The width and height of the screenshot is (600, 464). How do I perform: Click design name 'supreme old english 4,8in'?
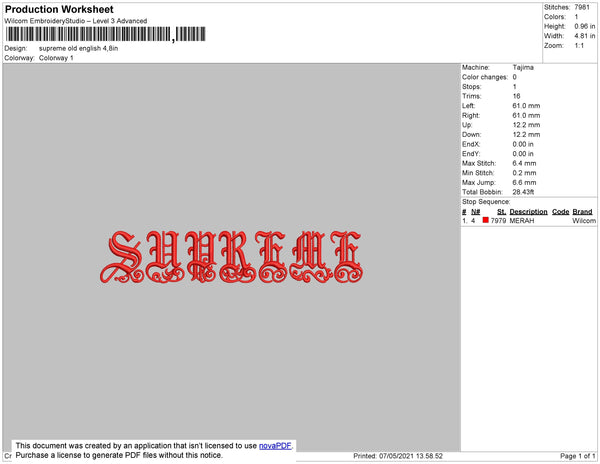click(78, 49)
